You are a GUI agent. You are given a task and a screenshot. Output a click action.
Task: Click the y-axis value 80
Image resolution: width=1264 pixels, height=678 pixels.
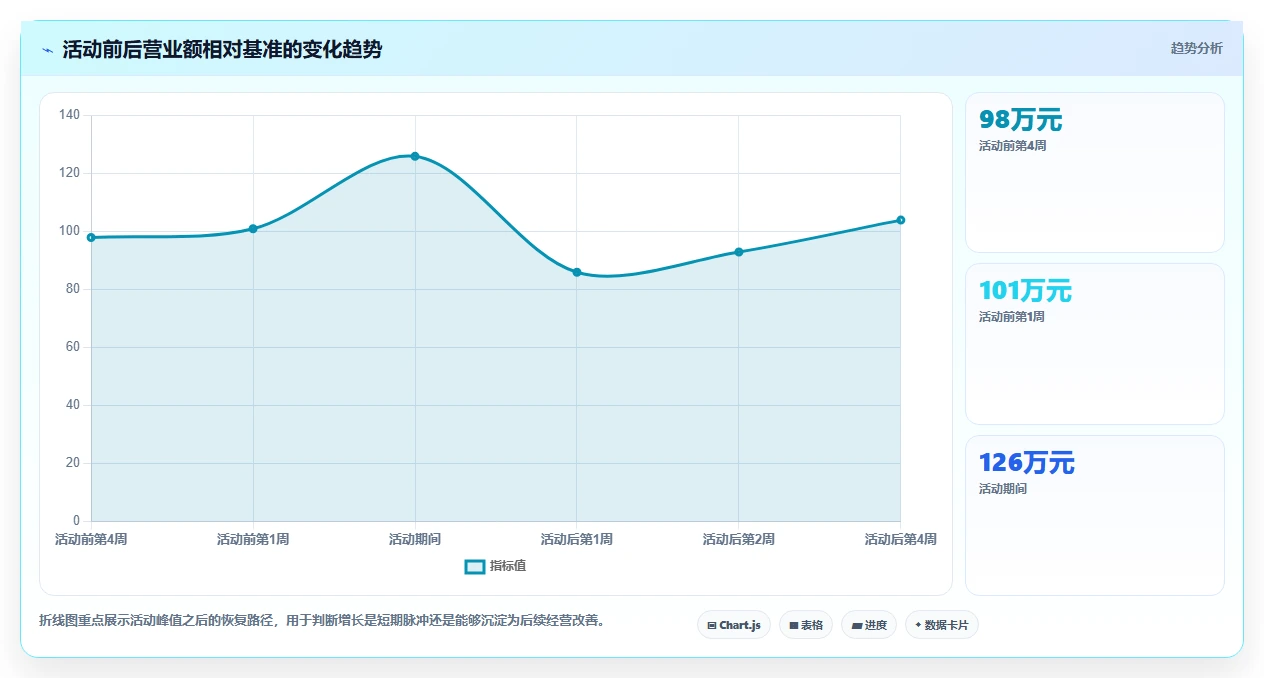72,289
